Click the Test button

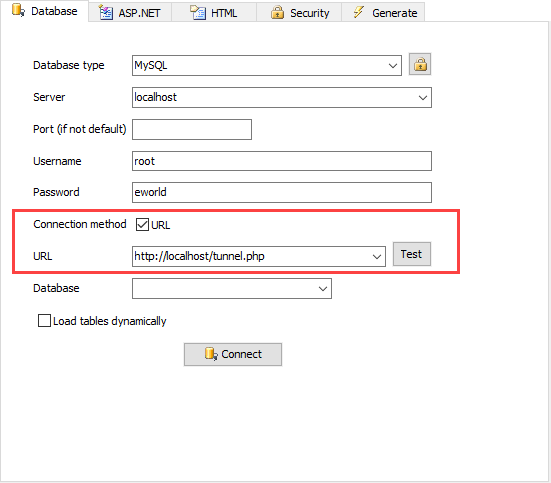click(x=412, y=254)
